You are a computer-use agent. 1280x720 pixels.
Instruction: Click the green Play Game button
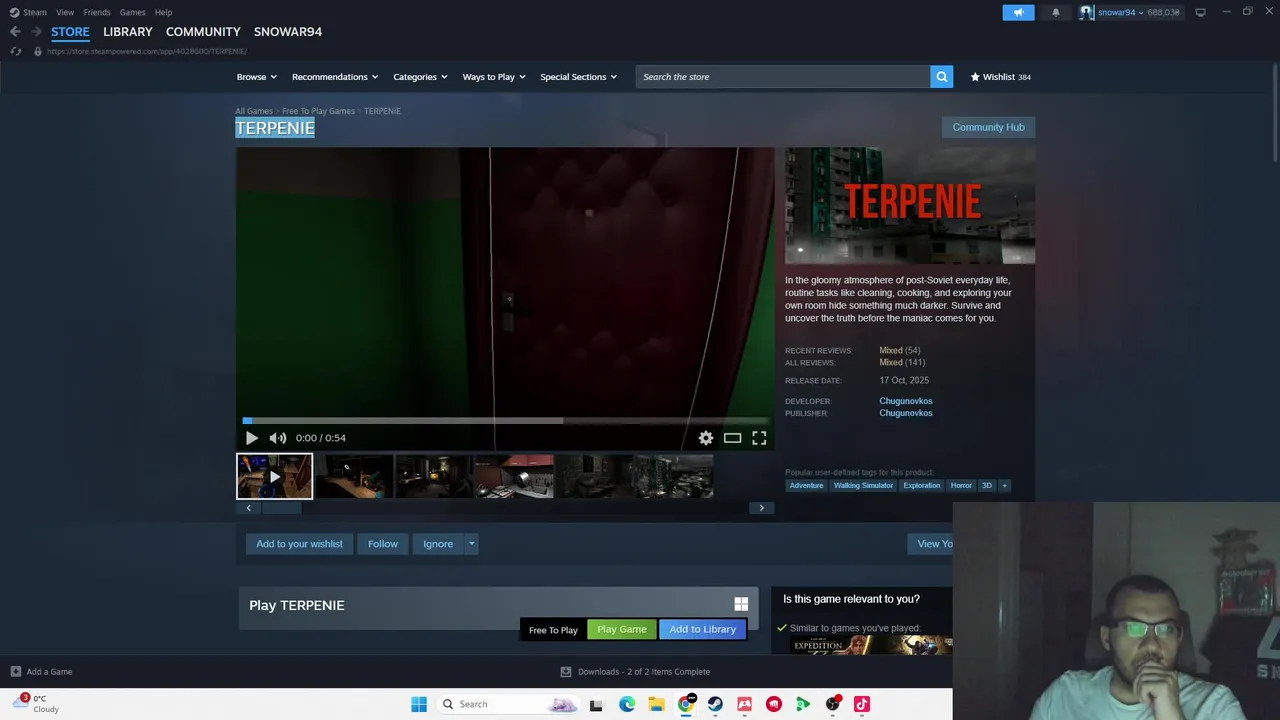click(x=622, y=629)
